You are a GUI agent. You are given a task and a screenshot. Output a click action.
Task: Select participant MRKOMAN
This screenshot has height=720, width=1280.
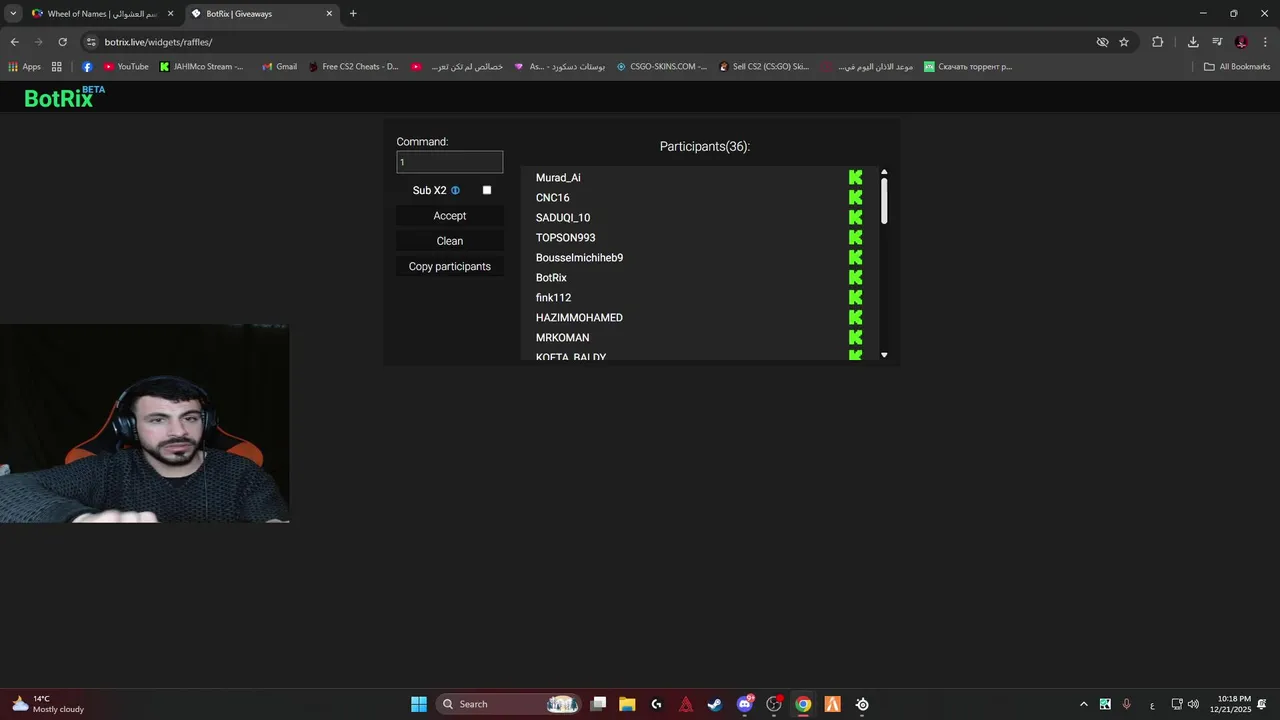(x=562, y=338)
